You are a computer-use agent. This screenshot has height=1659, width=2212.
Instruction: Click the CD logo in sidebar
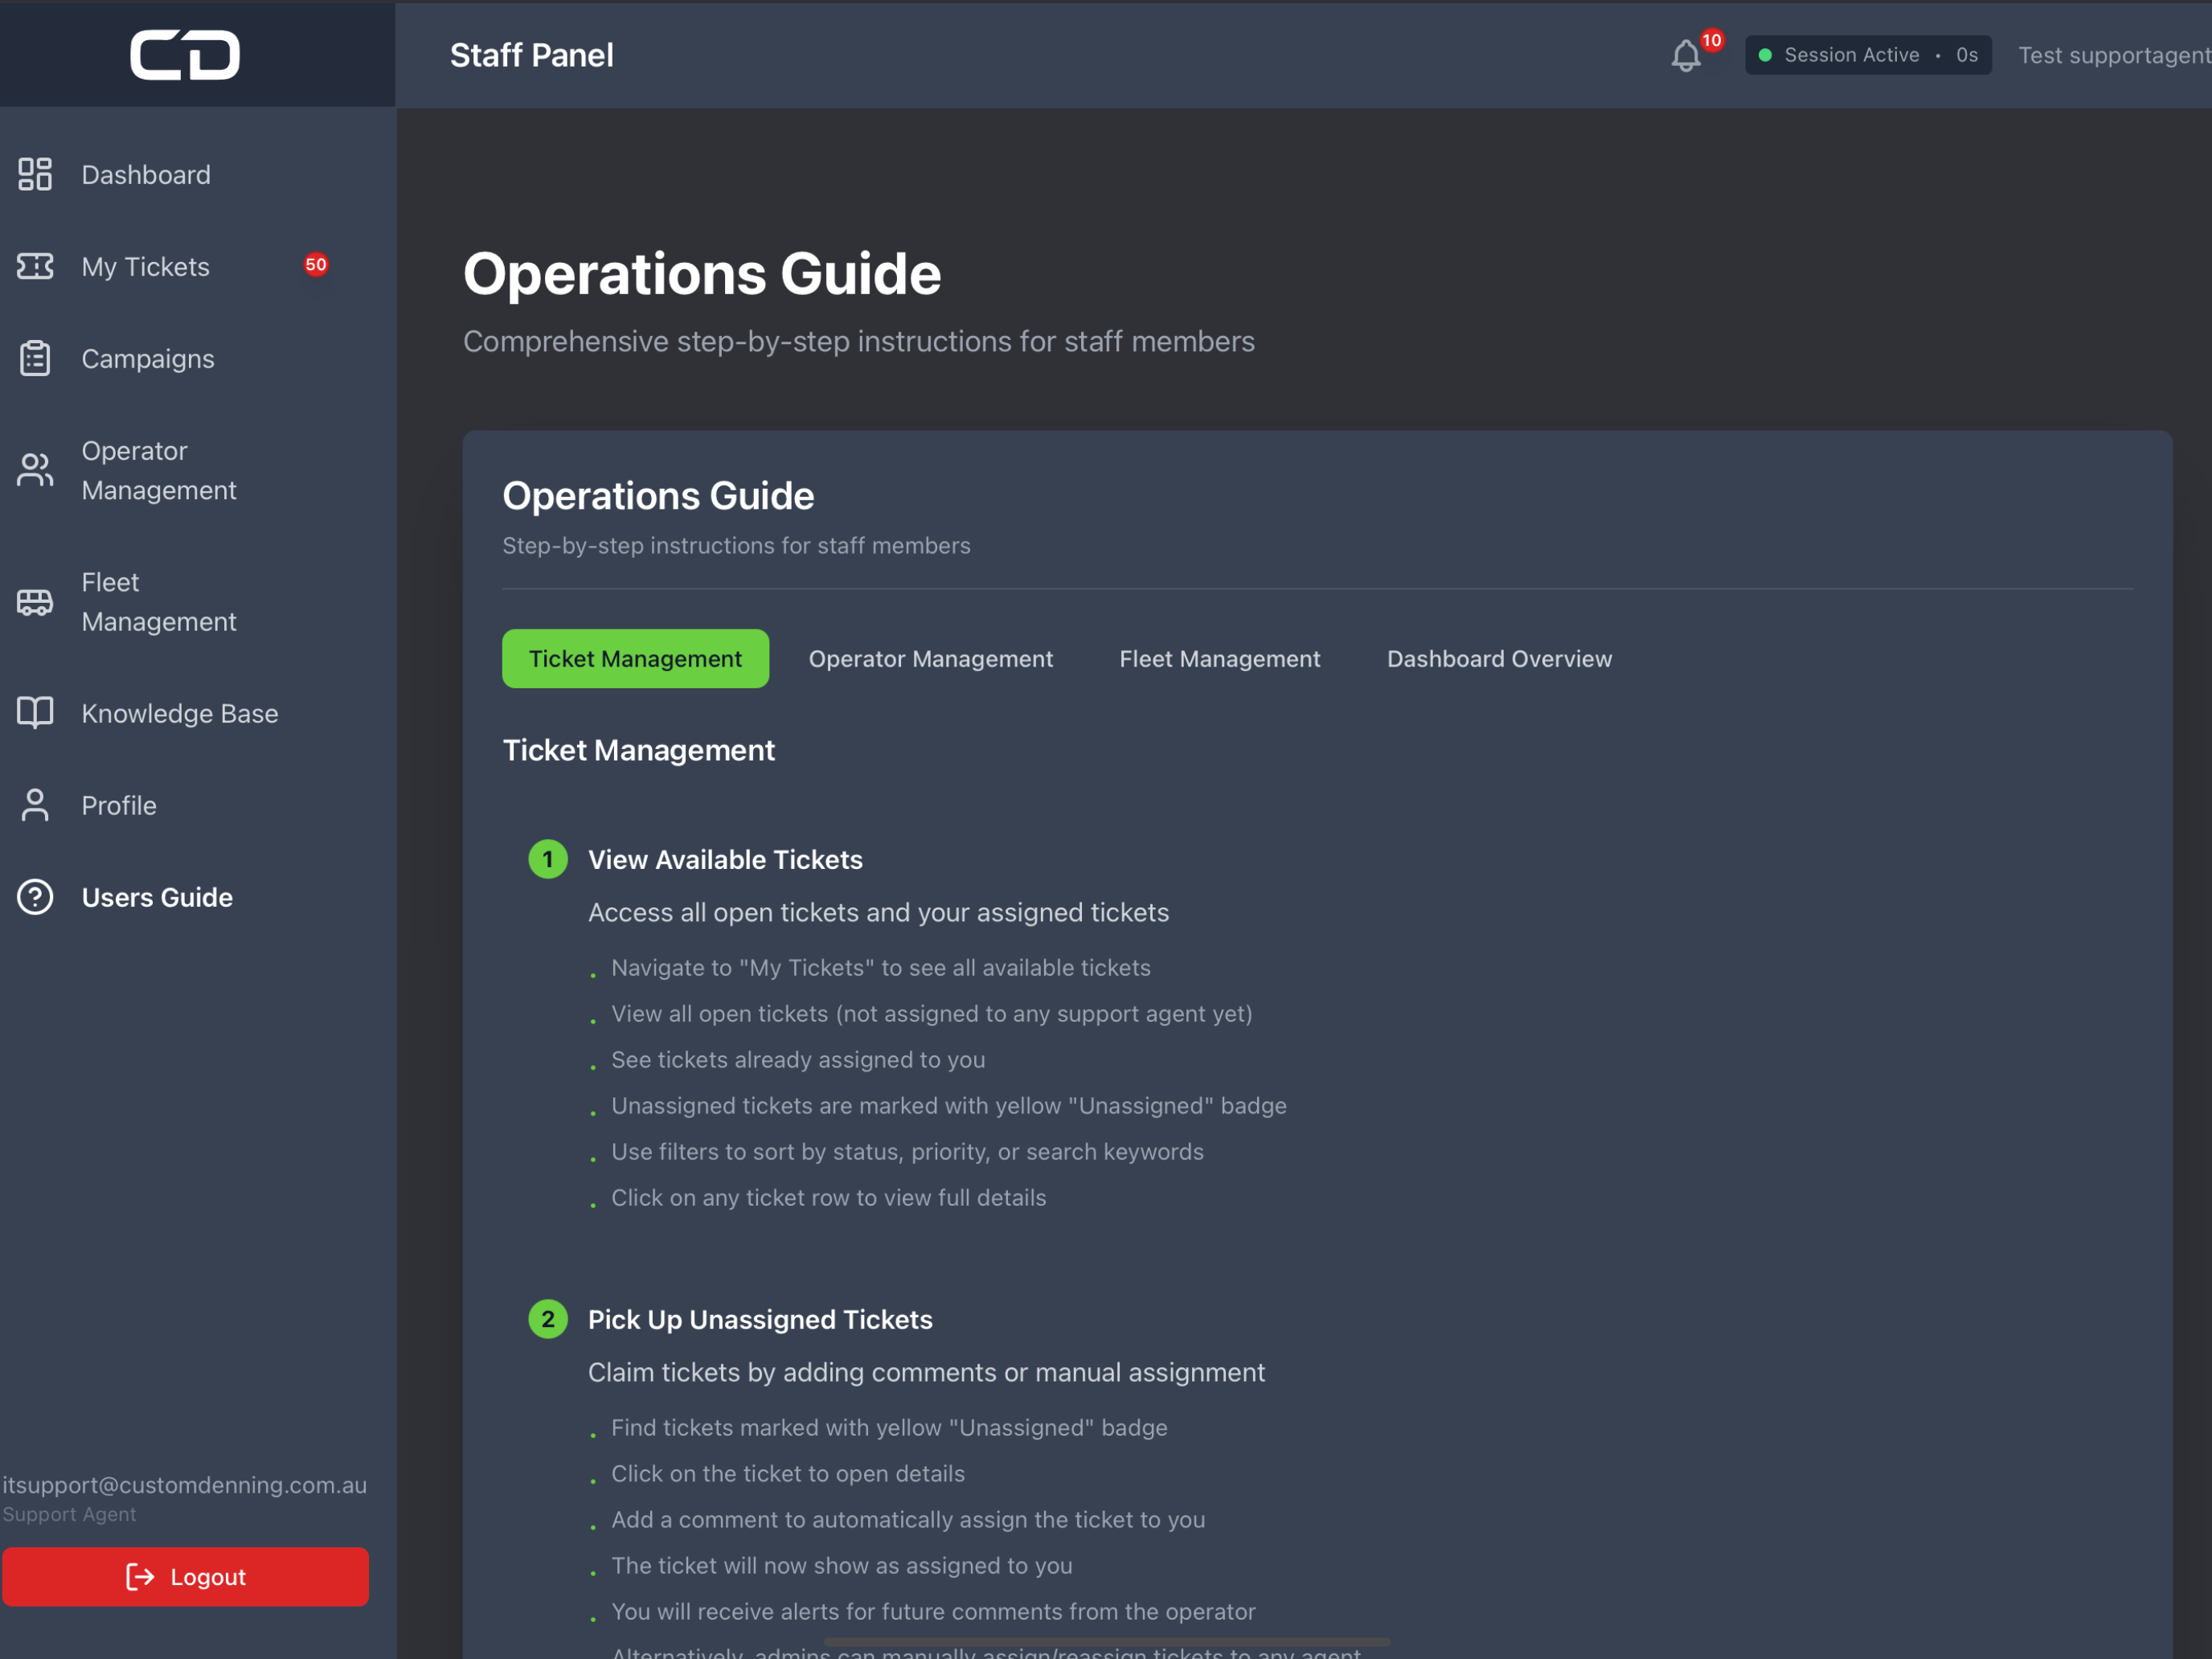click(185, 54)
